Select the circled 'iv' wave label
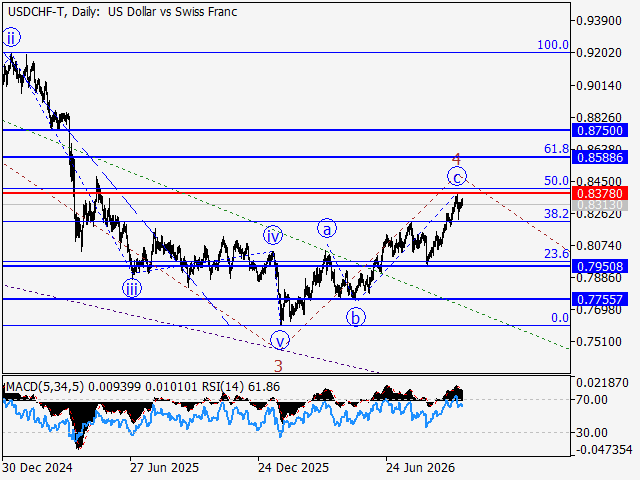 pos(273,236)
